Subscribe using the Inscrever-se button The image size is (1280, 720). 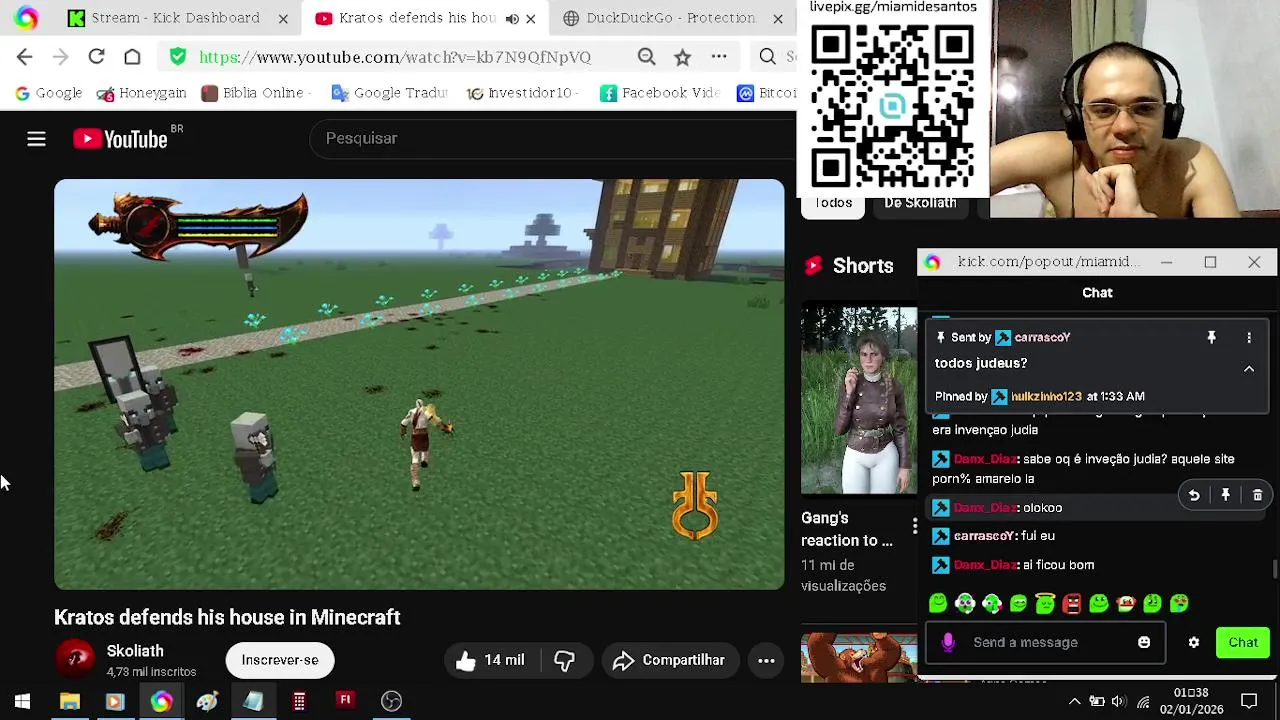click(280, 660)
